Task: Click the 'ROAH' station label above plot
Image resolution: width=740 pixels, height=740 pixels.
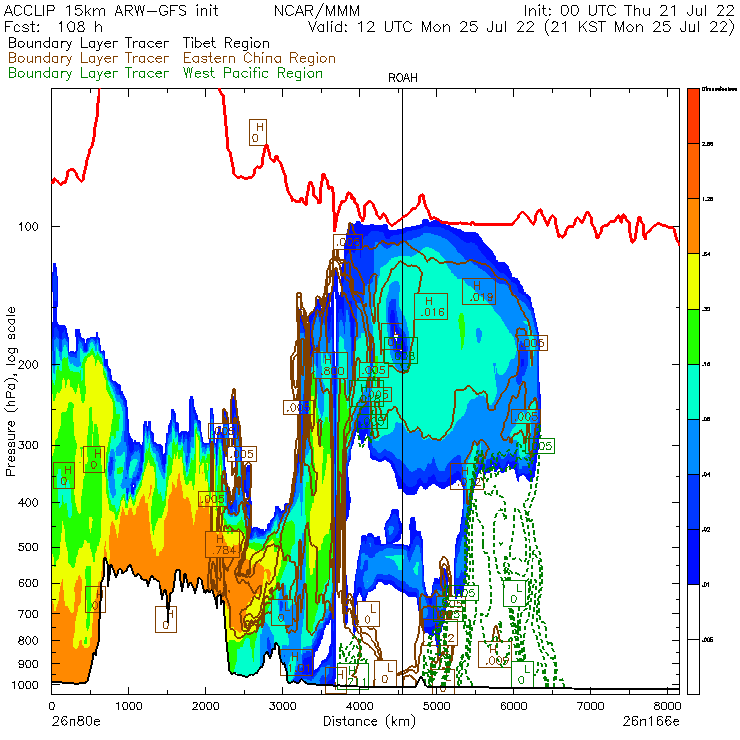Action: point(403,78)
